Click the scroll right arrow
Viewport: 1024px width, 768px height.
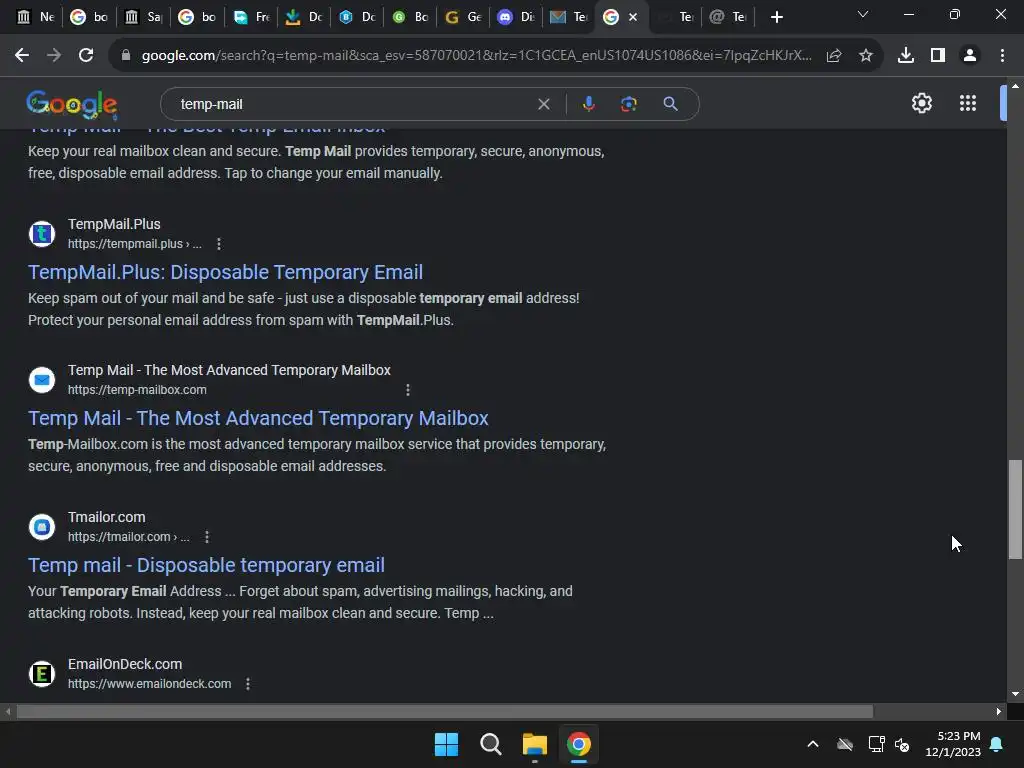tap(999, 711)
